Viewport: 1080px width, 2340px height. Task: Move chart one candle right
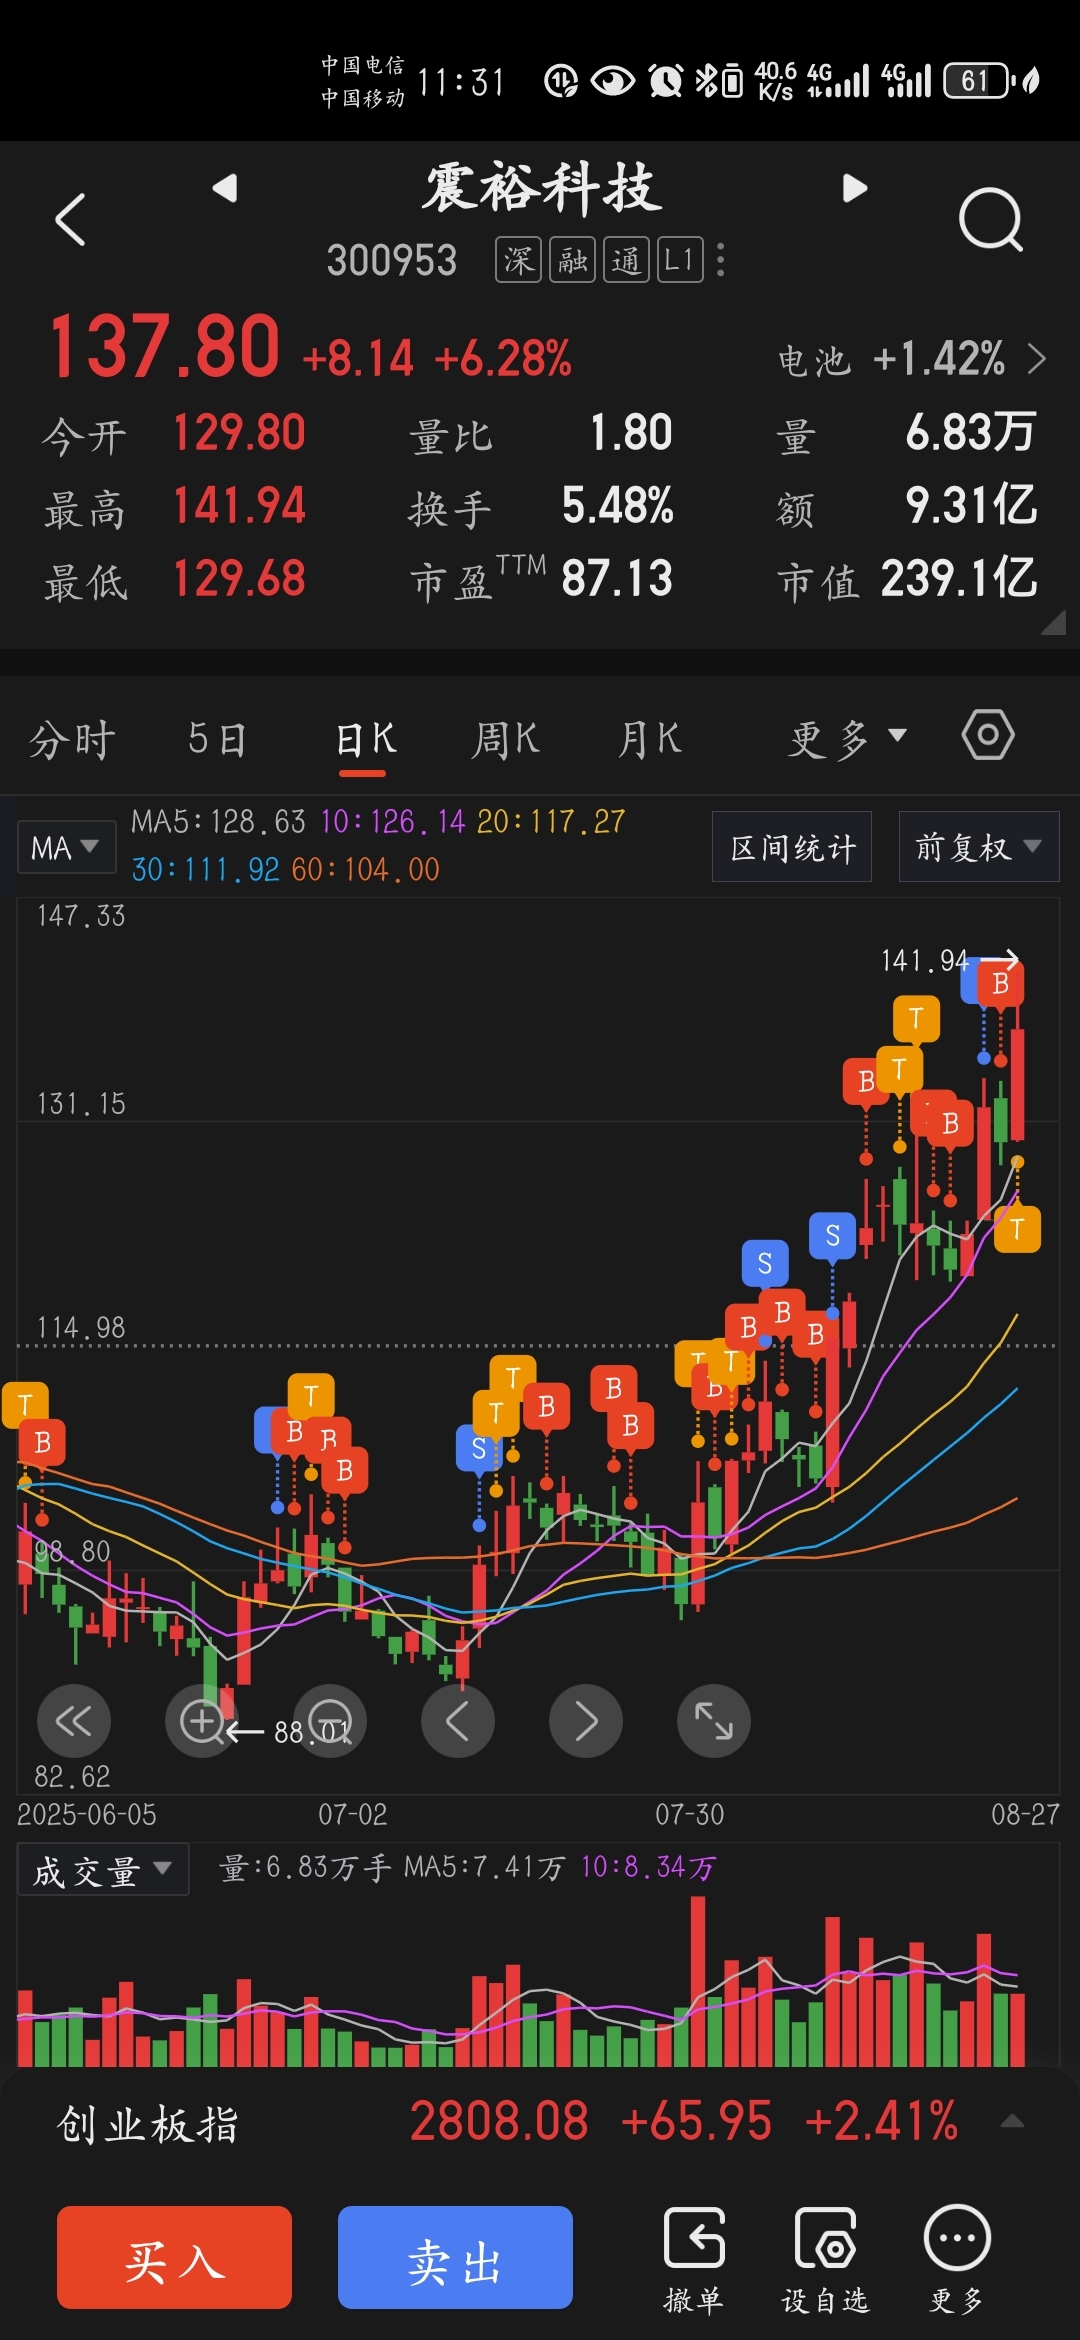pos(585,1721)
